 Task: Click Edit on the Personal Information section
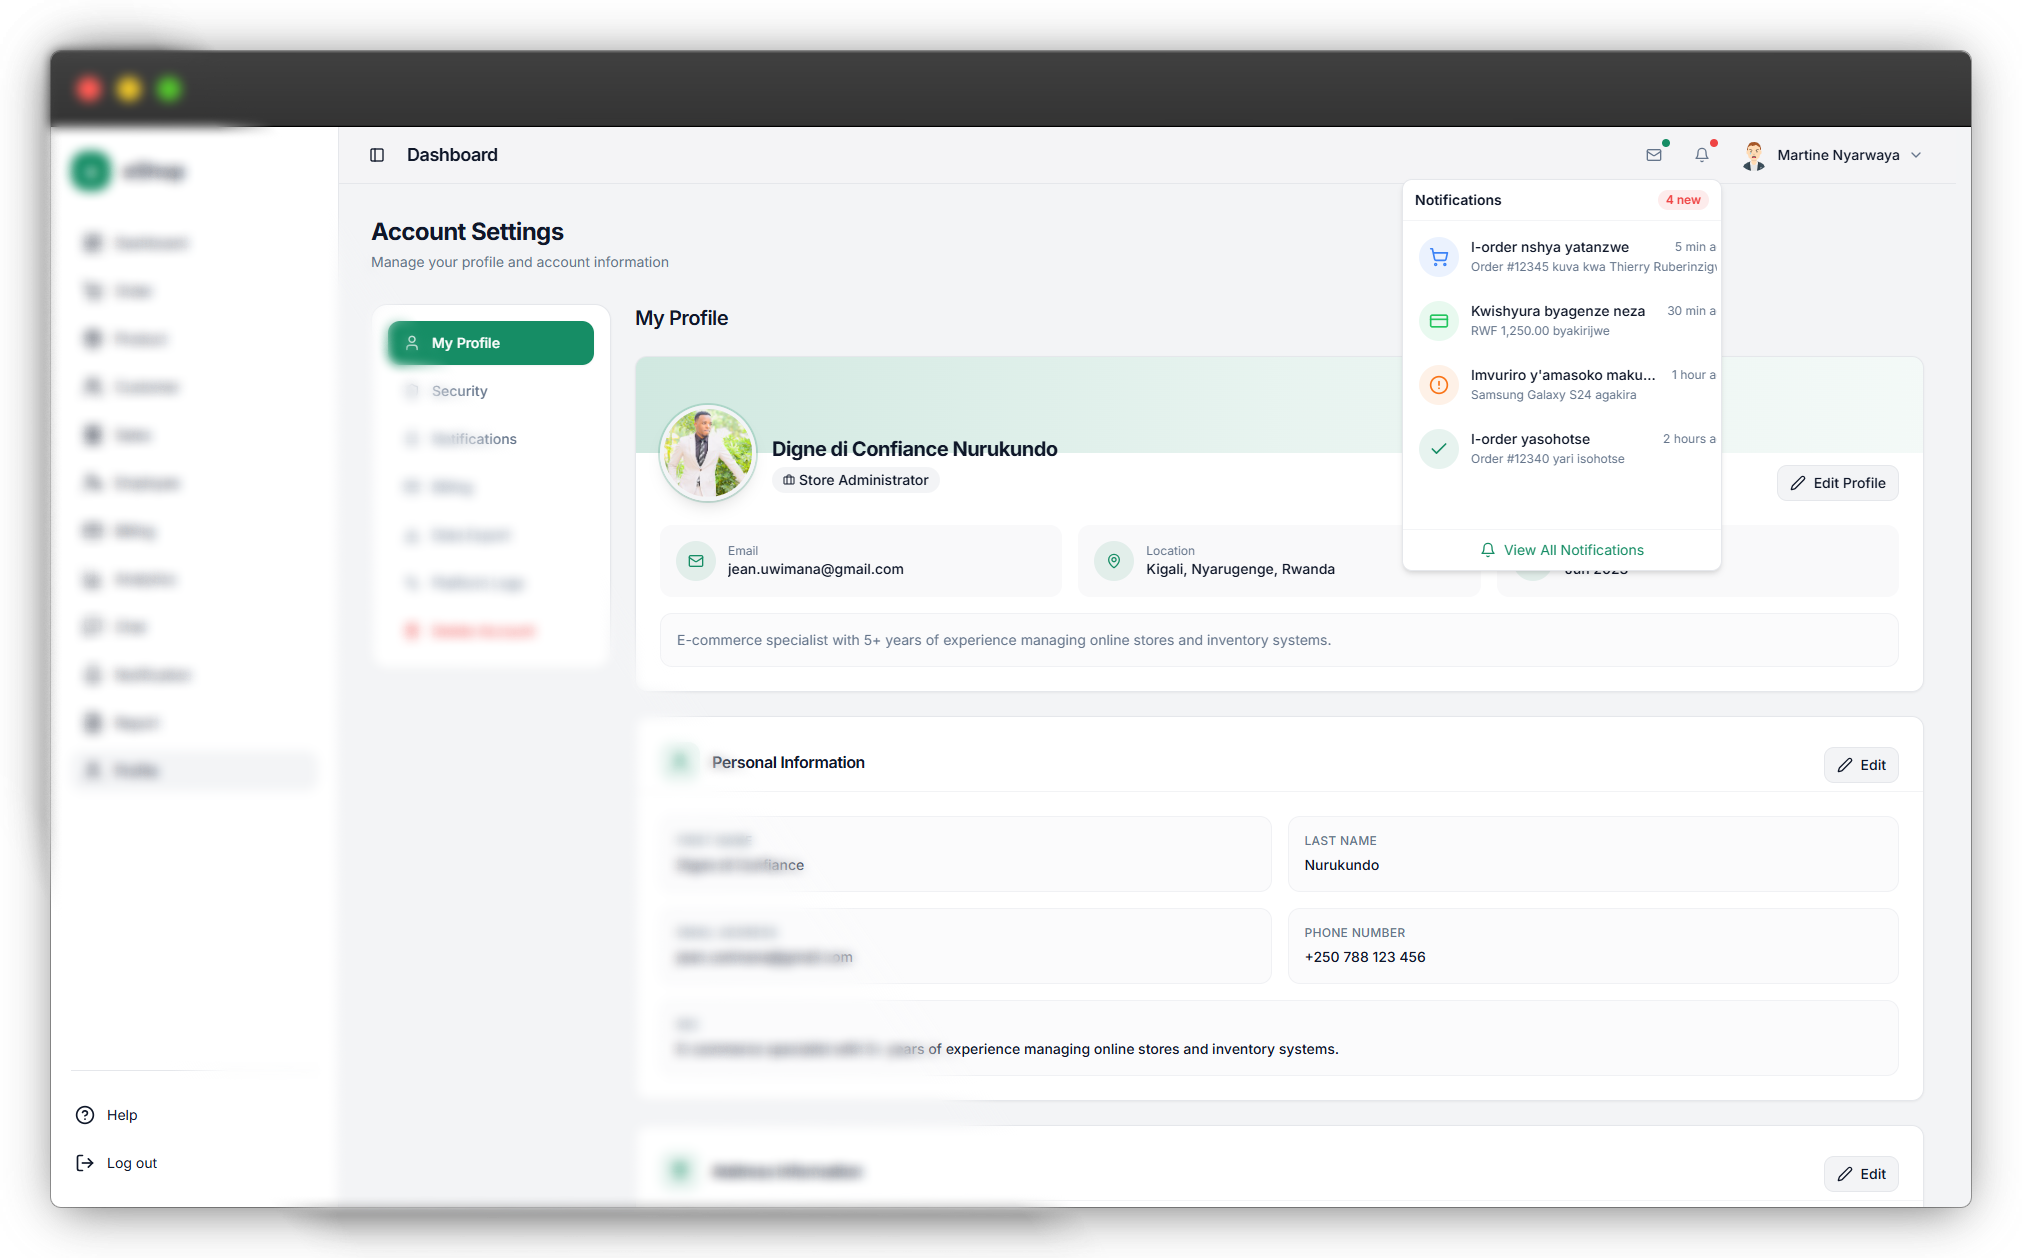1860,764
